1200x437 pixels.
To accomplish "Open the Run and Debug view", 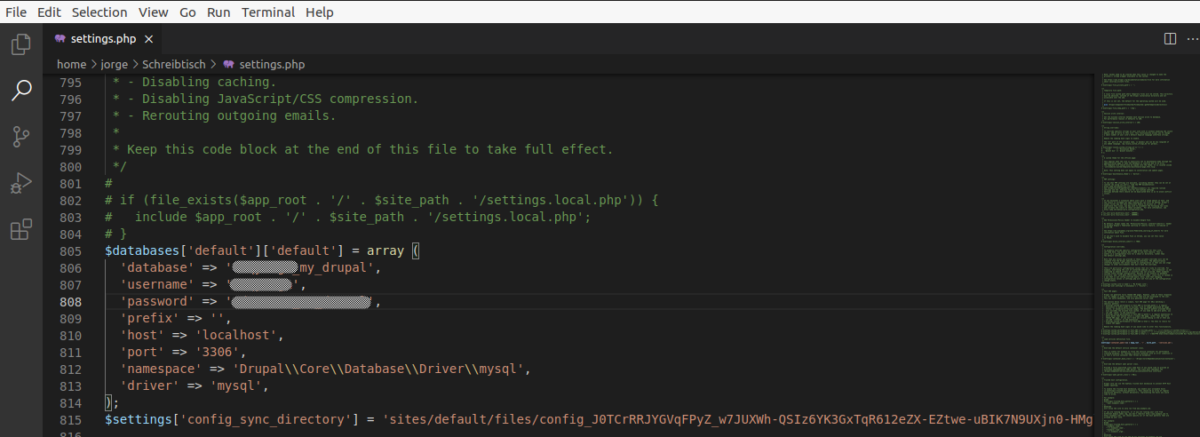I will click(x=21, y=183).
